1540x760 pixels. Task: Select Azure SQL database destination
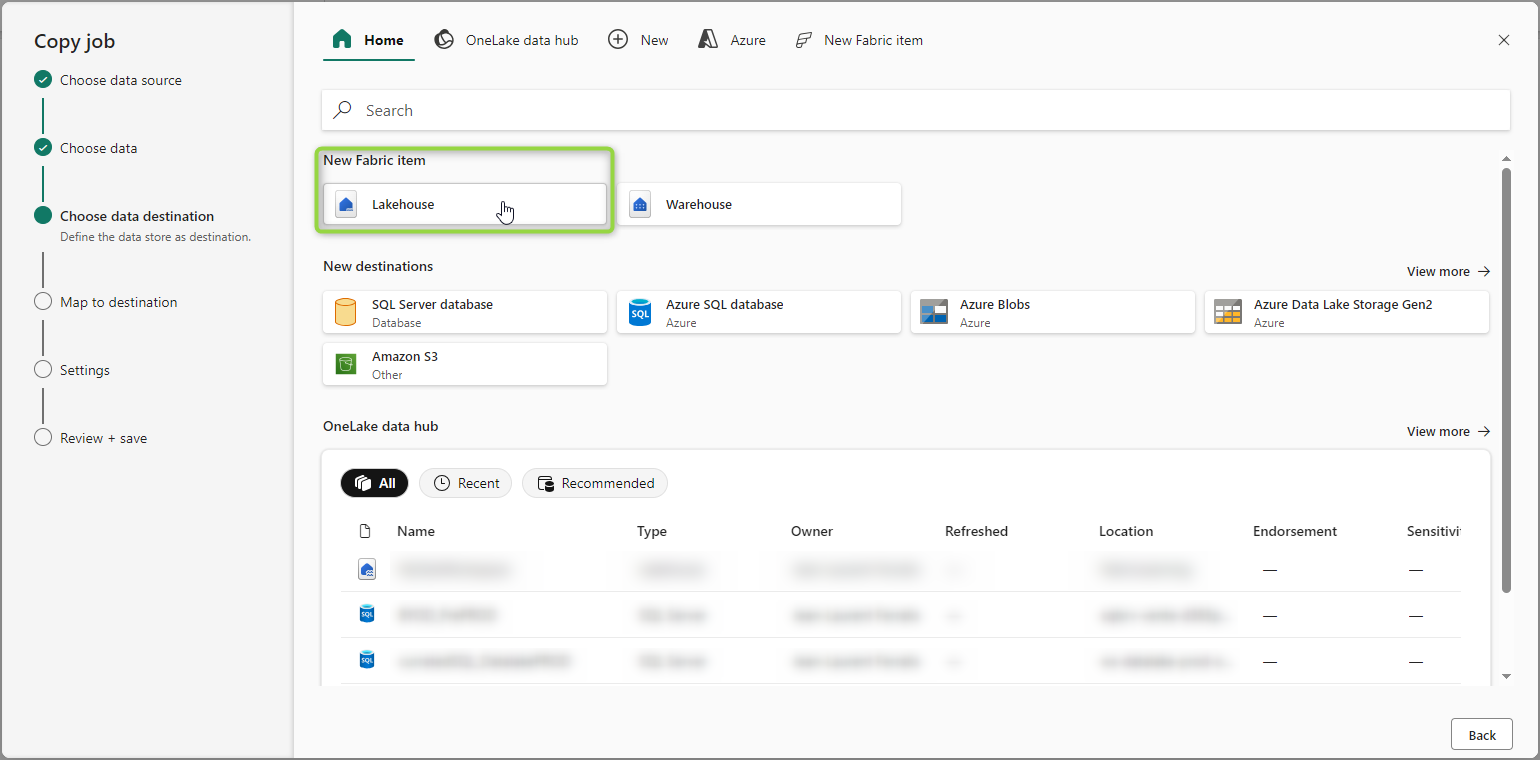point(759,312)
